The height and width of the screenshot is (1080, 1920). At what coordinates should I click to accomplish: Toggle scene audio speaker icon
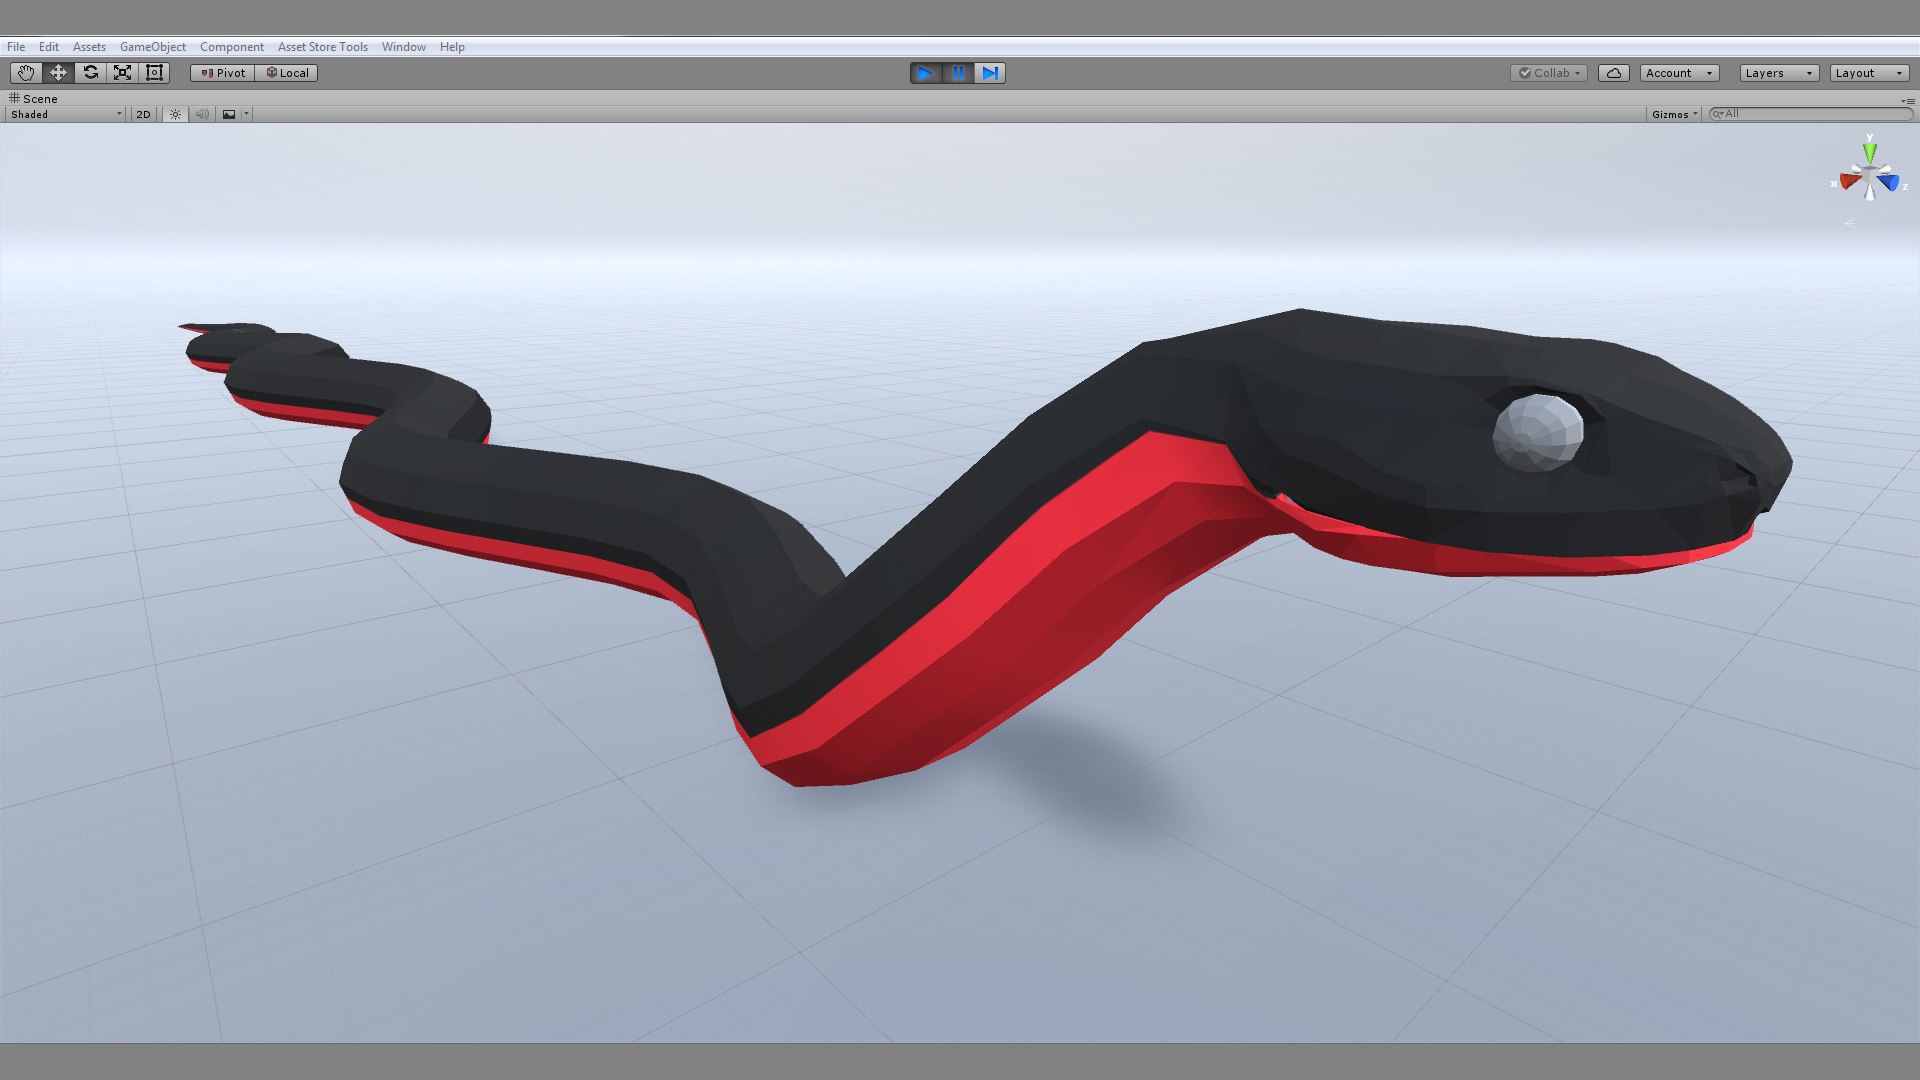(202, 114)
